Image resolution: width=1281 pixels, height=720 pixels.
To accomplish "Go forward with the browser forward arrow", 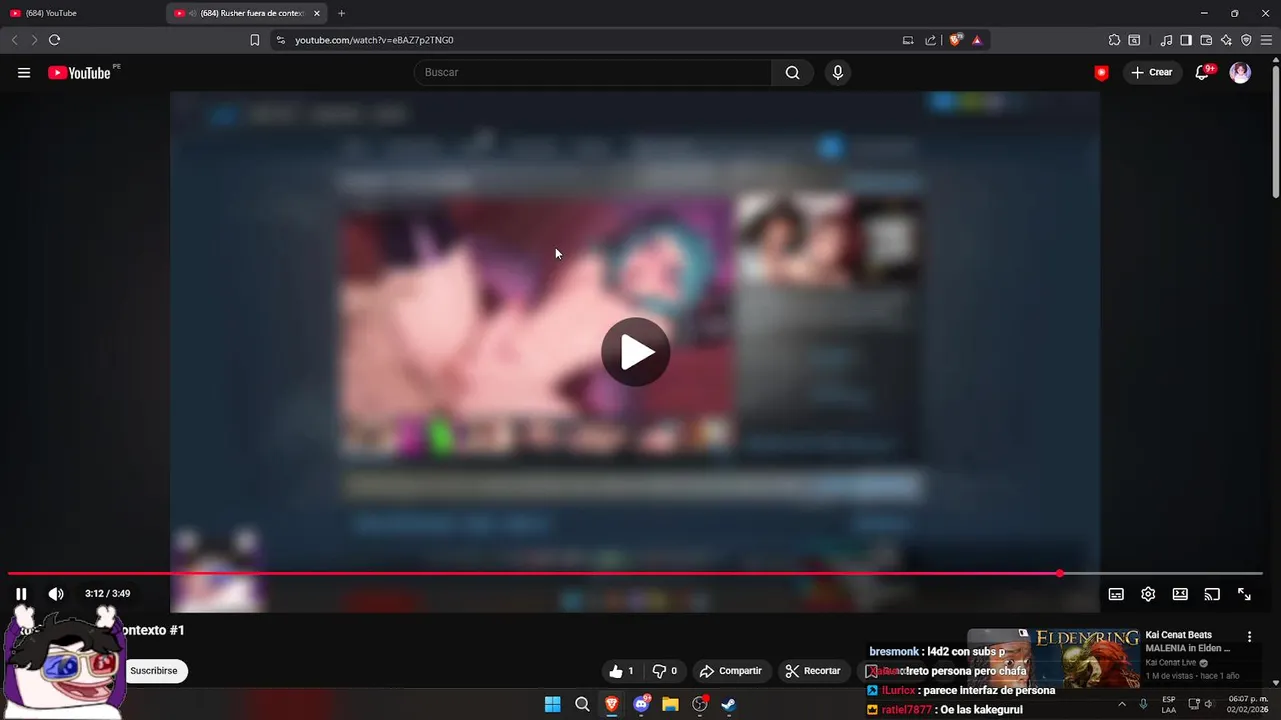I will (34, 40).
